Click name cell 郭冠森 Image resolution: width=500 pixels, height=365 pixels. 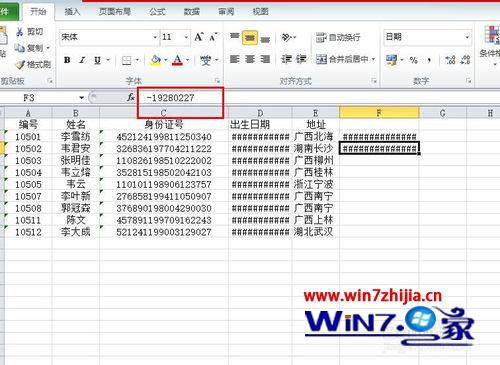click(76, 208)
